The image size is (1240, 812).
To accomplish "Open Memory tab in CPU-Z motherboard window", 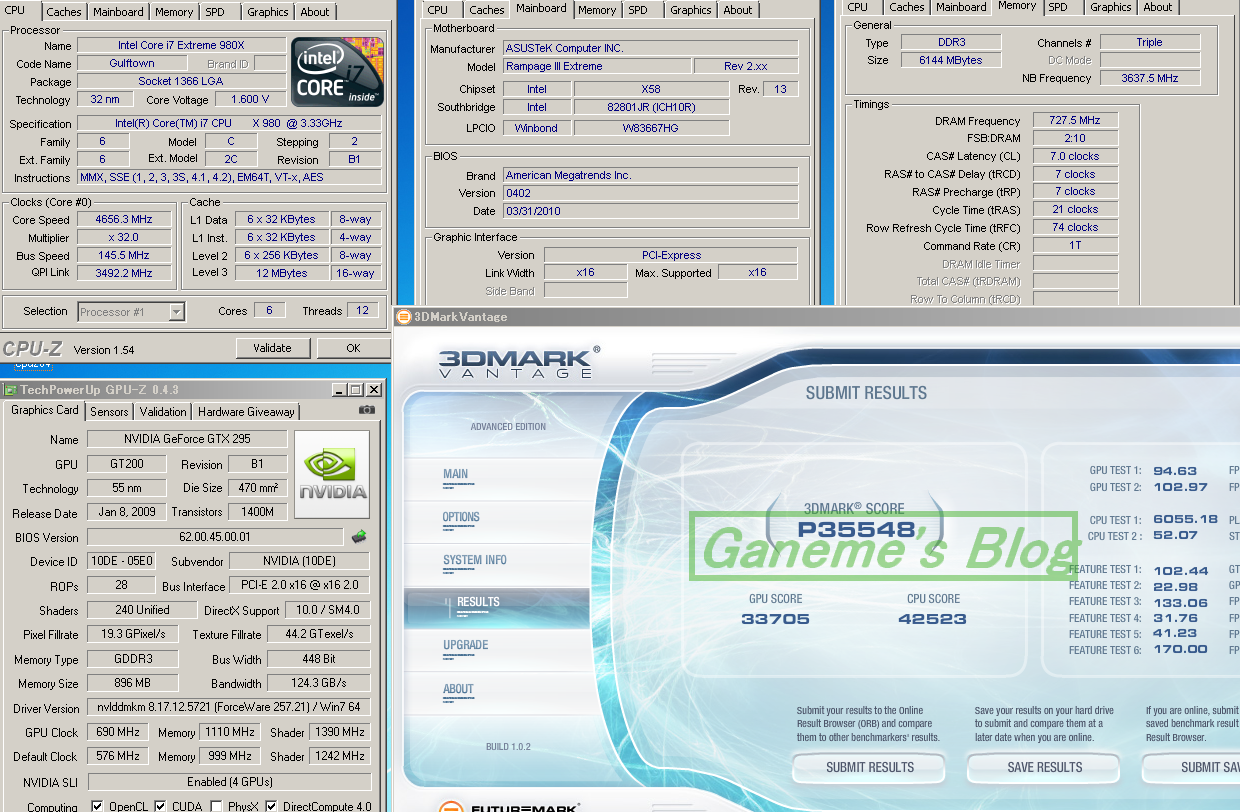I will [597, 10].
